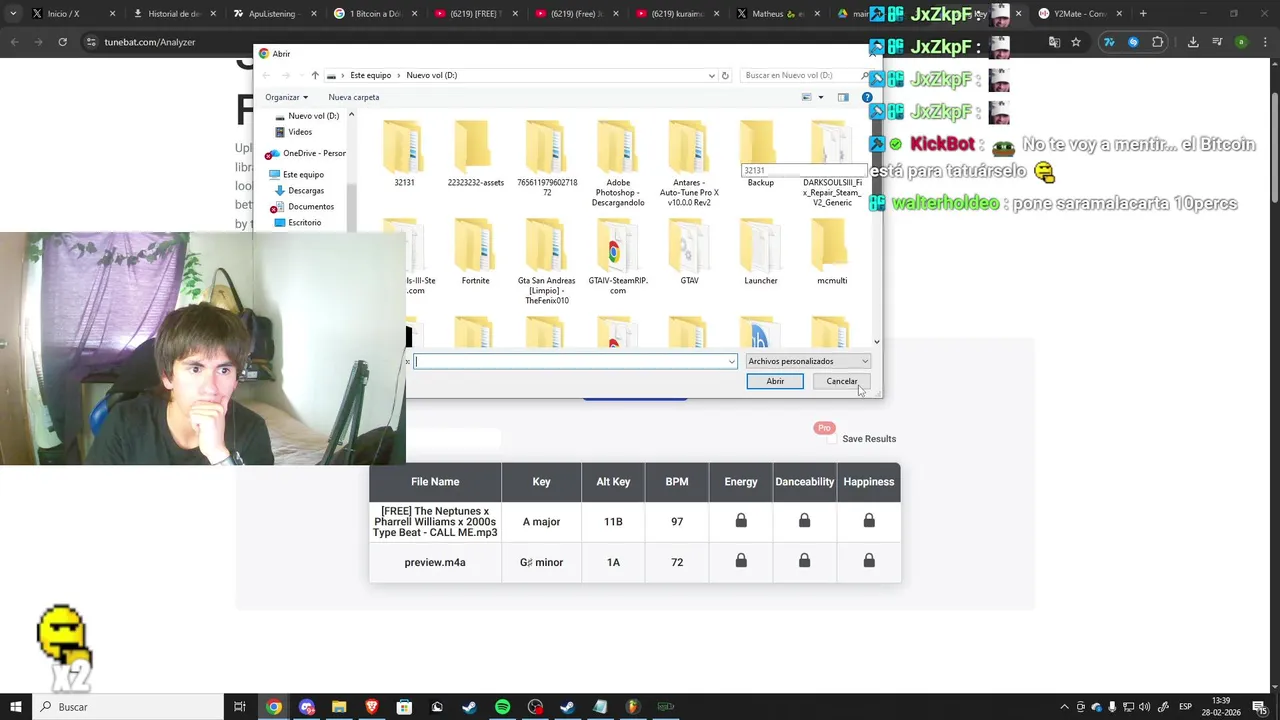The height and width of the screenshot is (720, 1280).
Task: Open the mcmulti folder
Action: [832, 252]
